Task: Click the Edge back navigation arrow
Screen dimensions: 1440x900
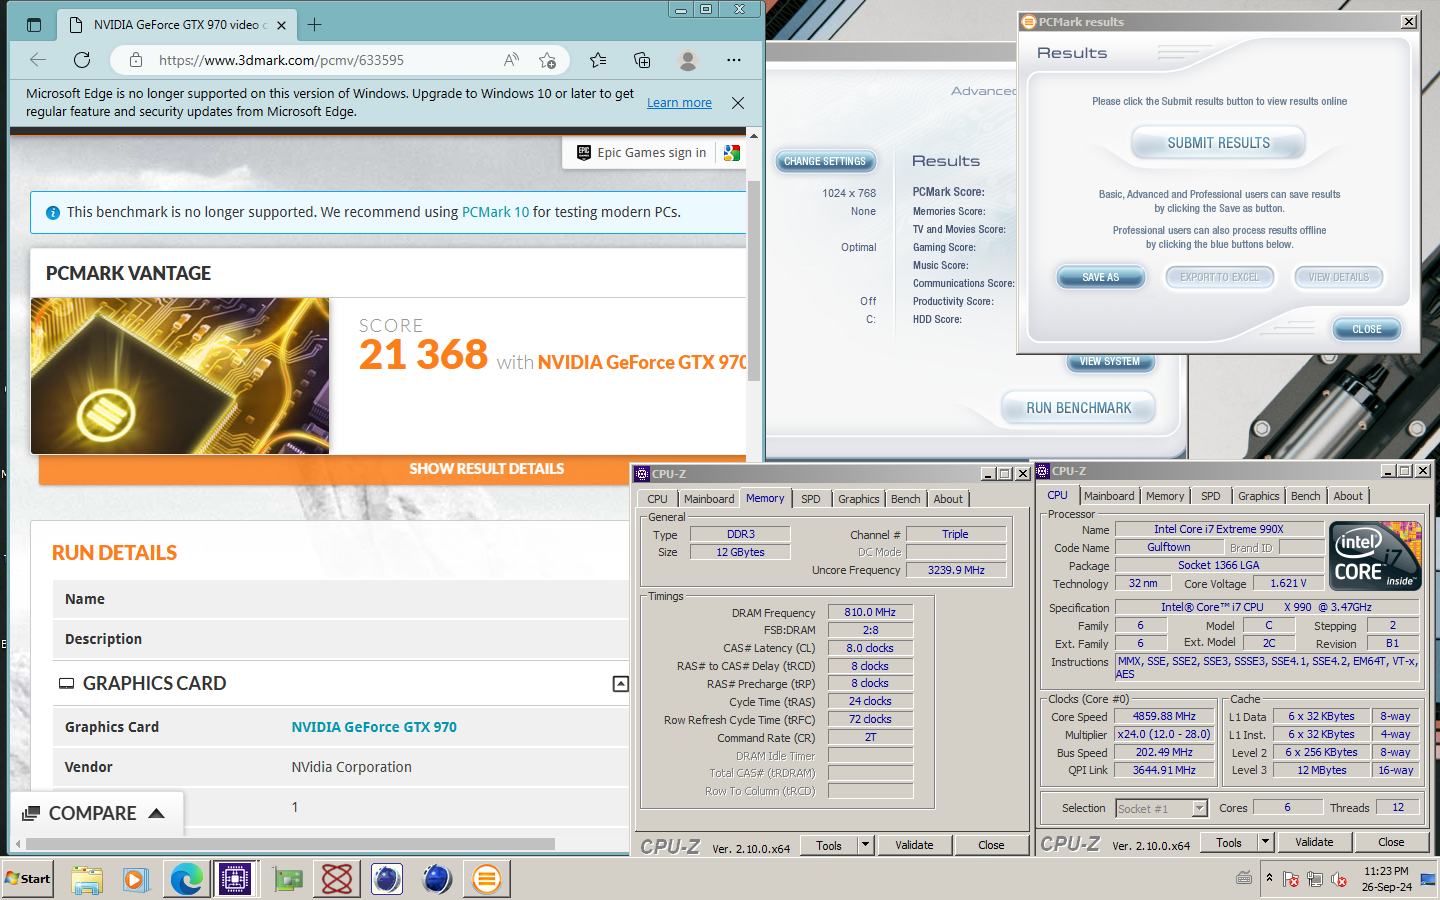Action: tap(38, 60)
